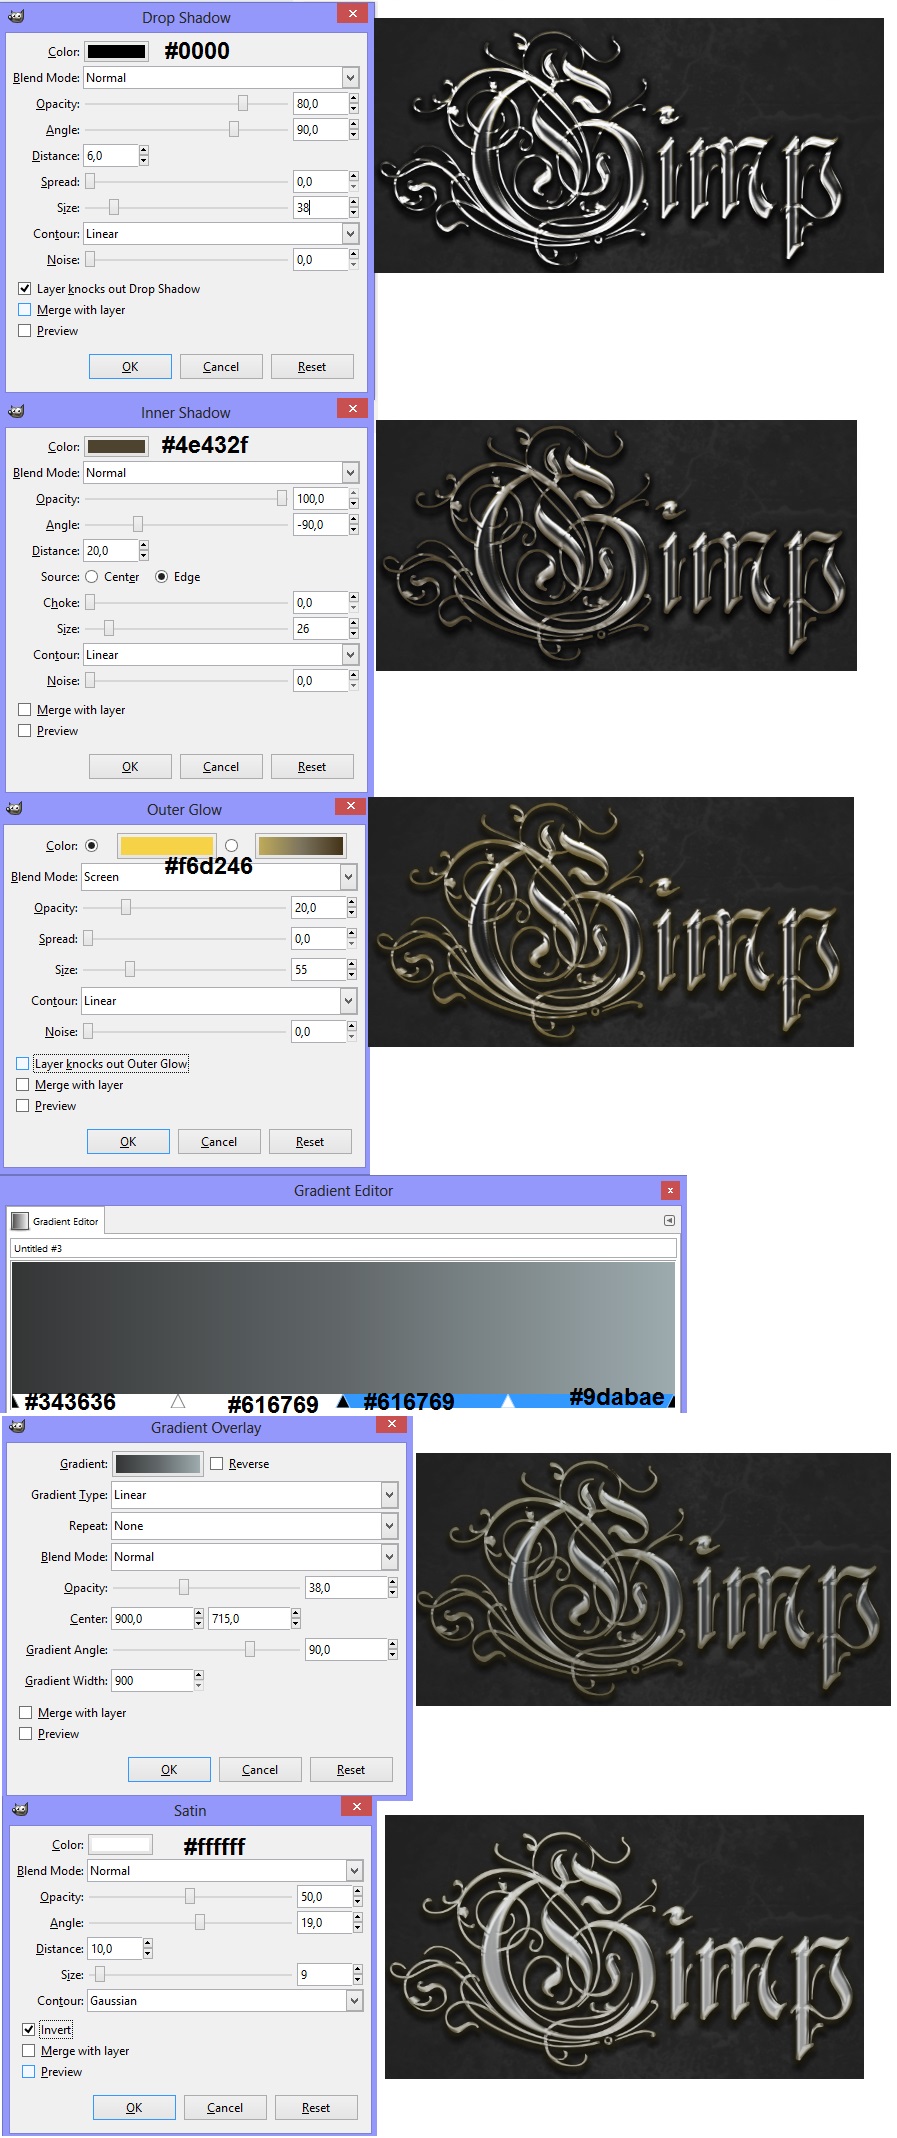The height and width of the screenshot is (2138, 897).
Task: Open Blend Mode Screen dropdown in Outer Glow
Action: [219, 876]
